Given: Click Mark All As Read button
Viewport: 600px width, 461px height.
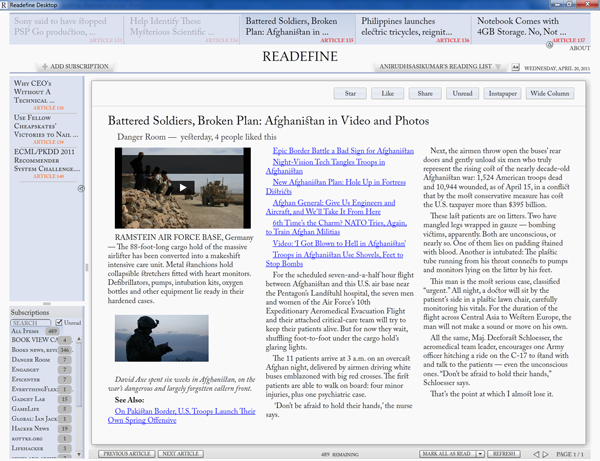Looking at the screenshot, I should [x=448, y=454].
